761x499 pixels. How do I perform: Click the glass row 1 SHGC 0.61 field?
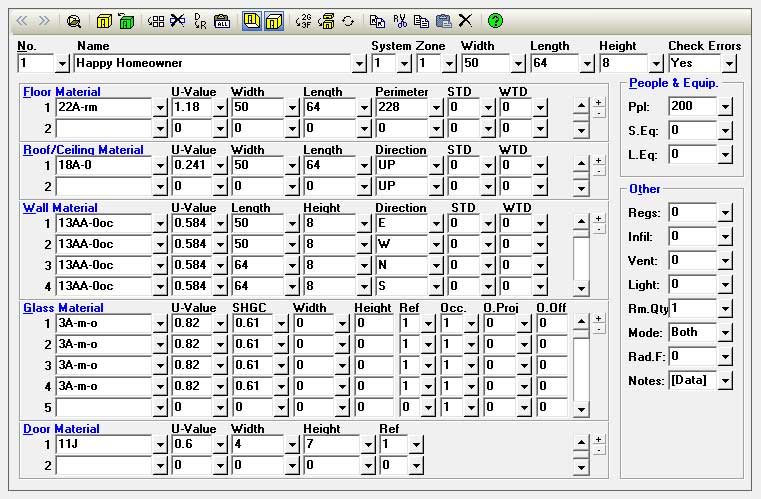coord(253,323)
